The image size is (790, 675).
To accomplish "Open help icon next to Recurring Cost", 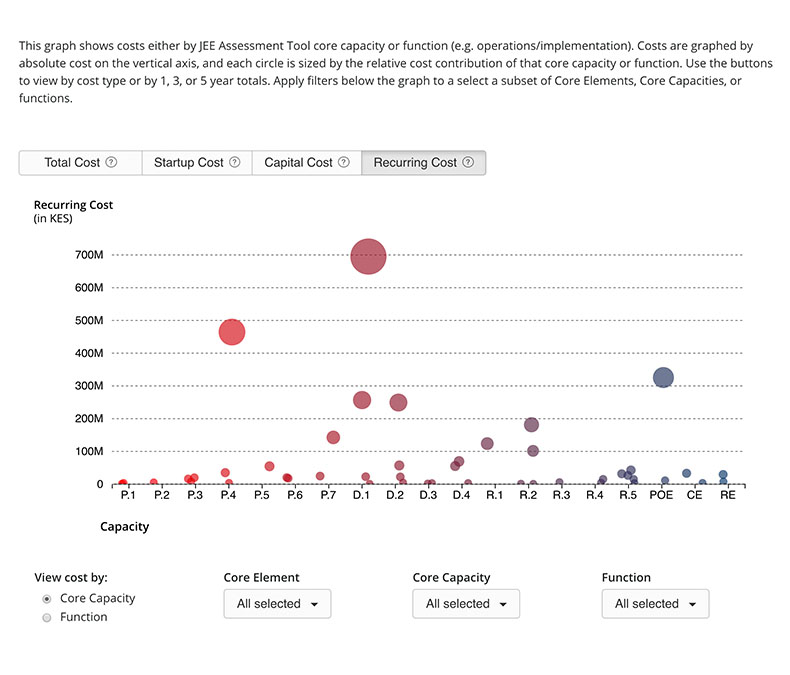I will point(468,162).
